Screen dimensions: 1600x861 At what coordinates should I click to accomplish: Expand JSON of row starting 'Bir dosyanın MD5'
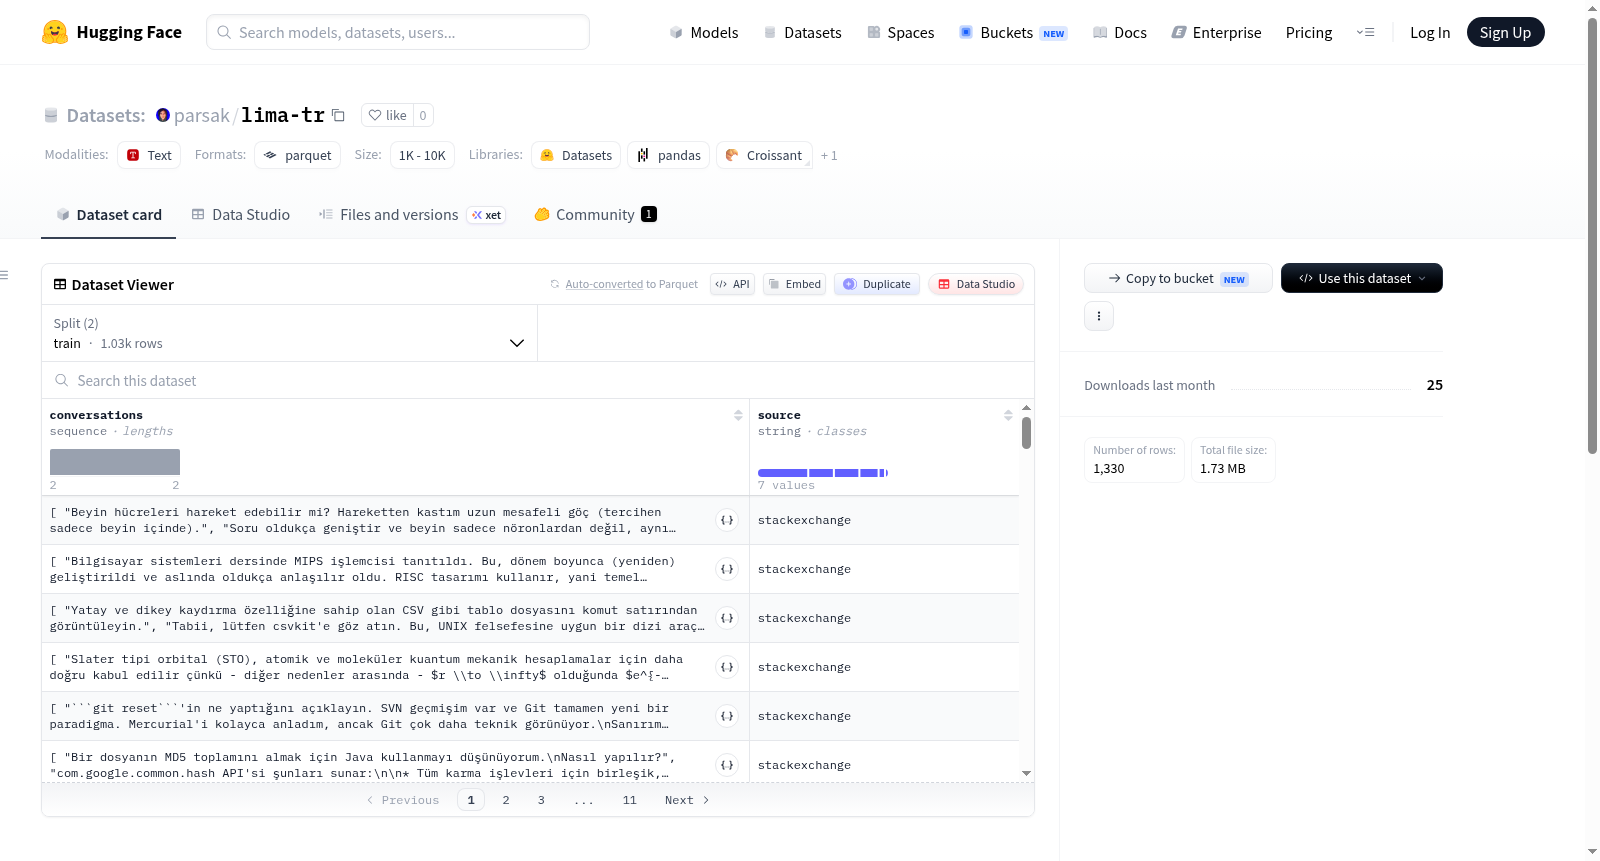point(727,765)
